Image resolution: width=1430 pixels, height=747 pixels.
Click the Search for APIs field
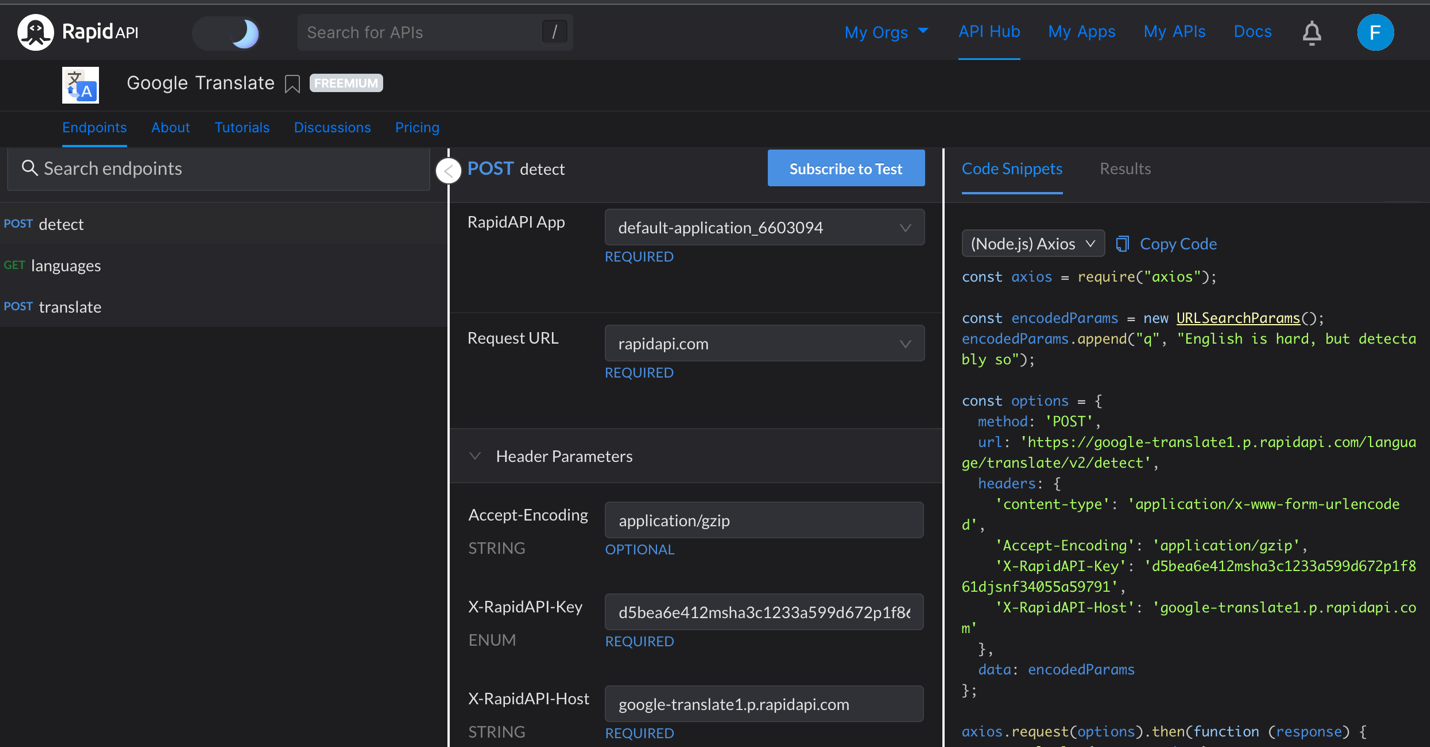pyautogui.click(x=435, y=33)
